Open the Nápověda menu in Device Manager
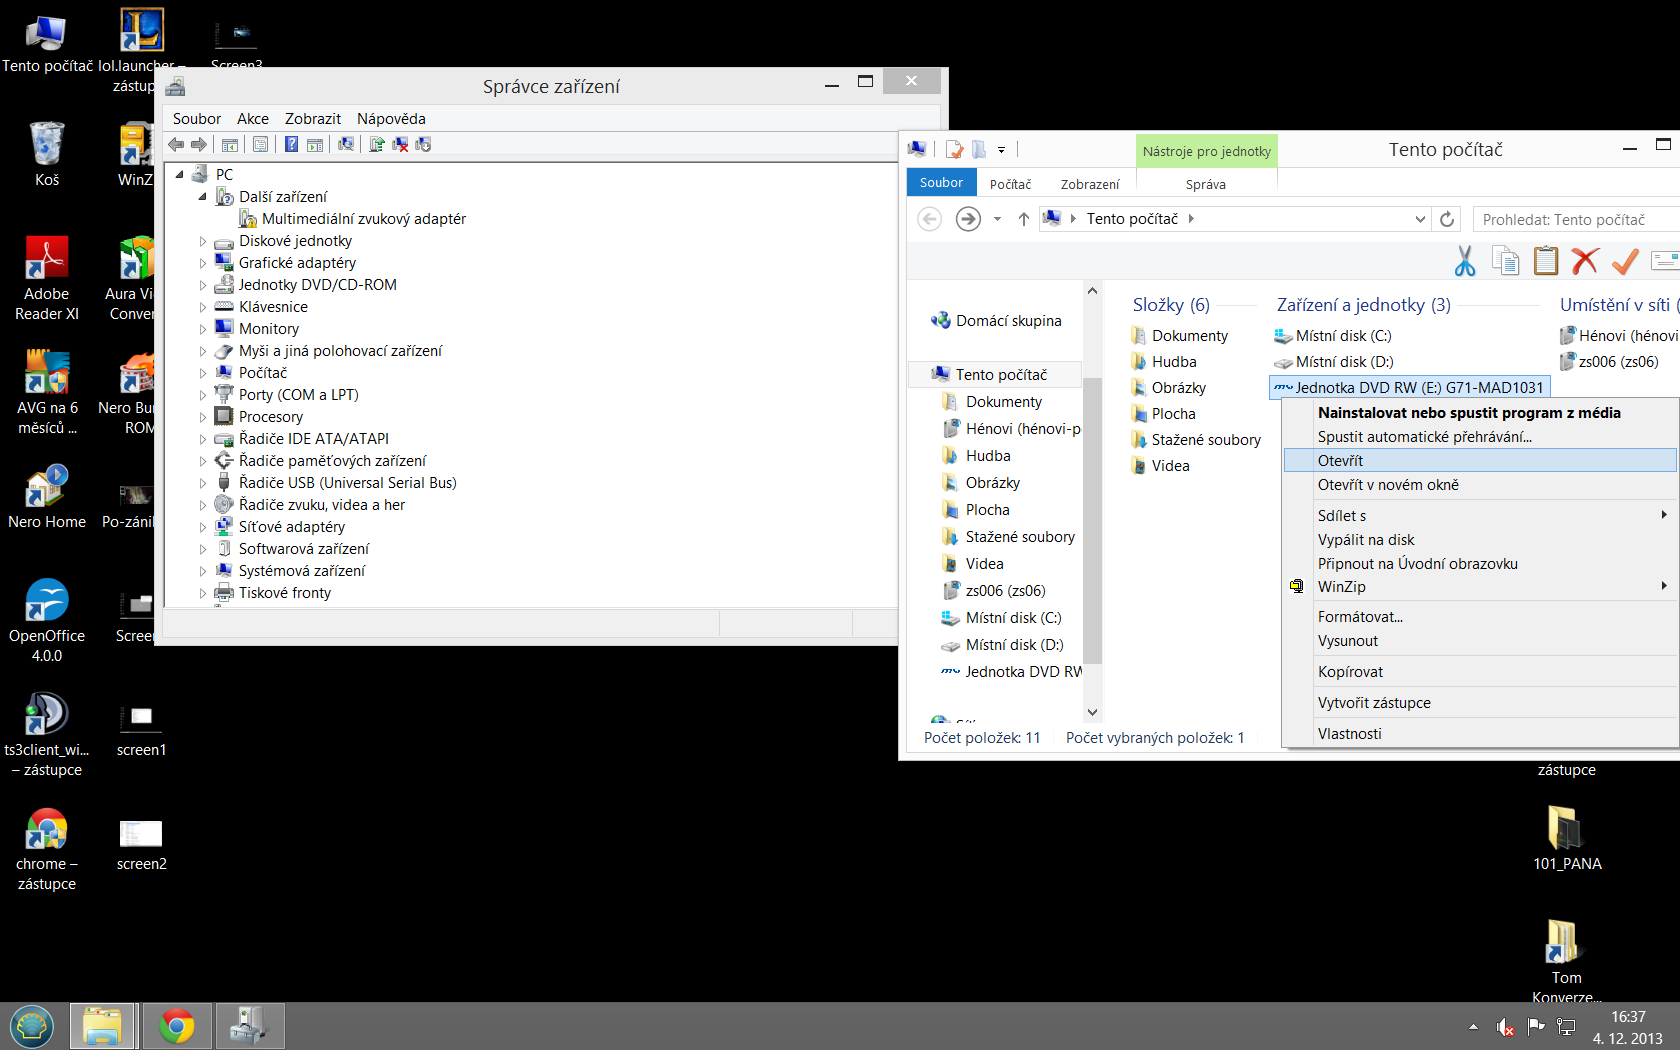The image size is (1680, 1050). pyautogui.click(x=391, y=119)
